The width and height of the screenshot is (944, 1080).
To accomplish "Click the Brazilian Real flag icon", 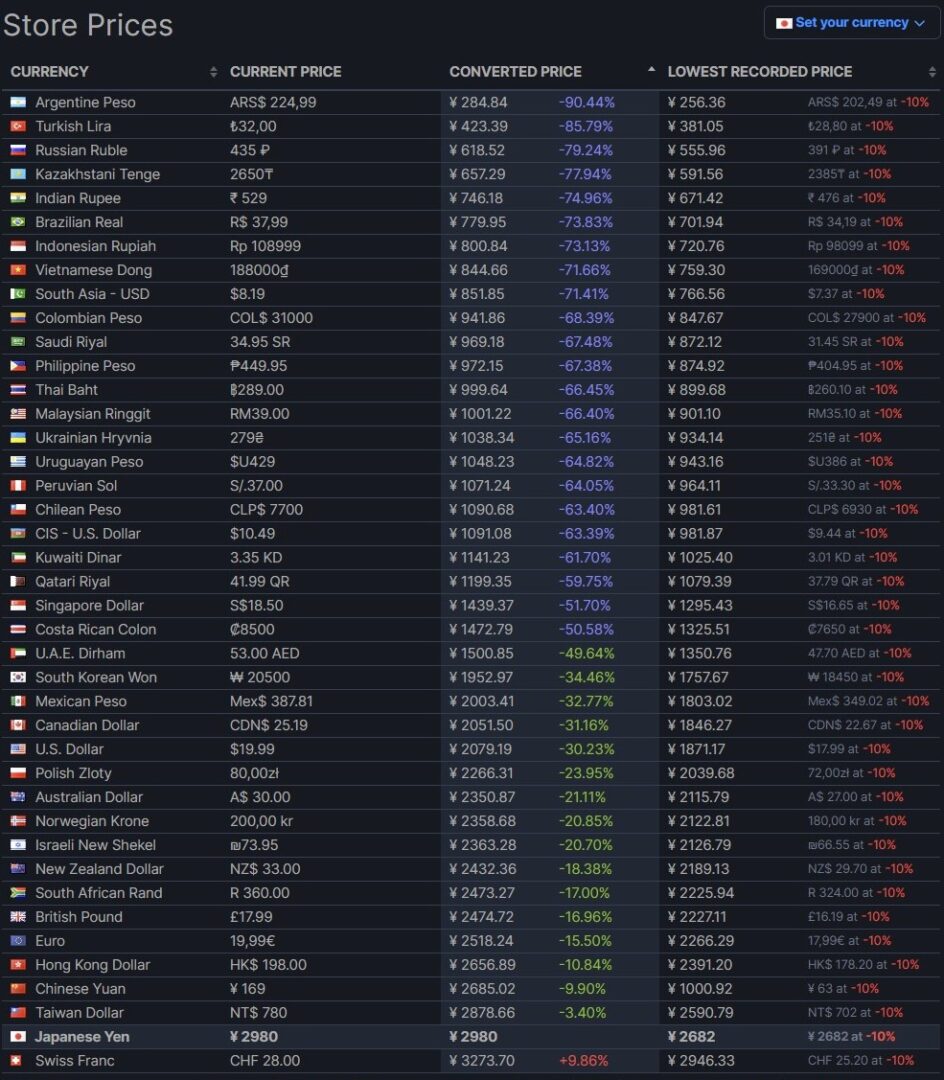I will 17,222.
